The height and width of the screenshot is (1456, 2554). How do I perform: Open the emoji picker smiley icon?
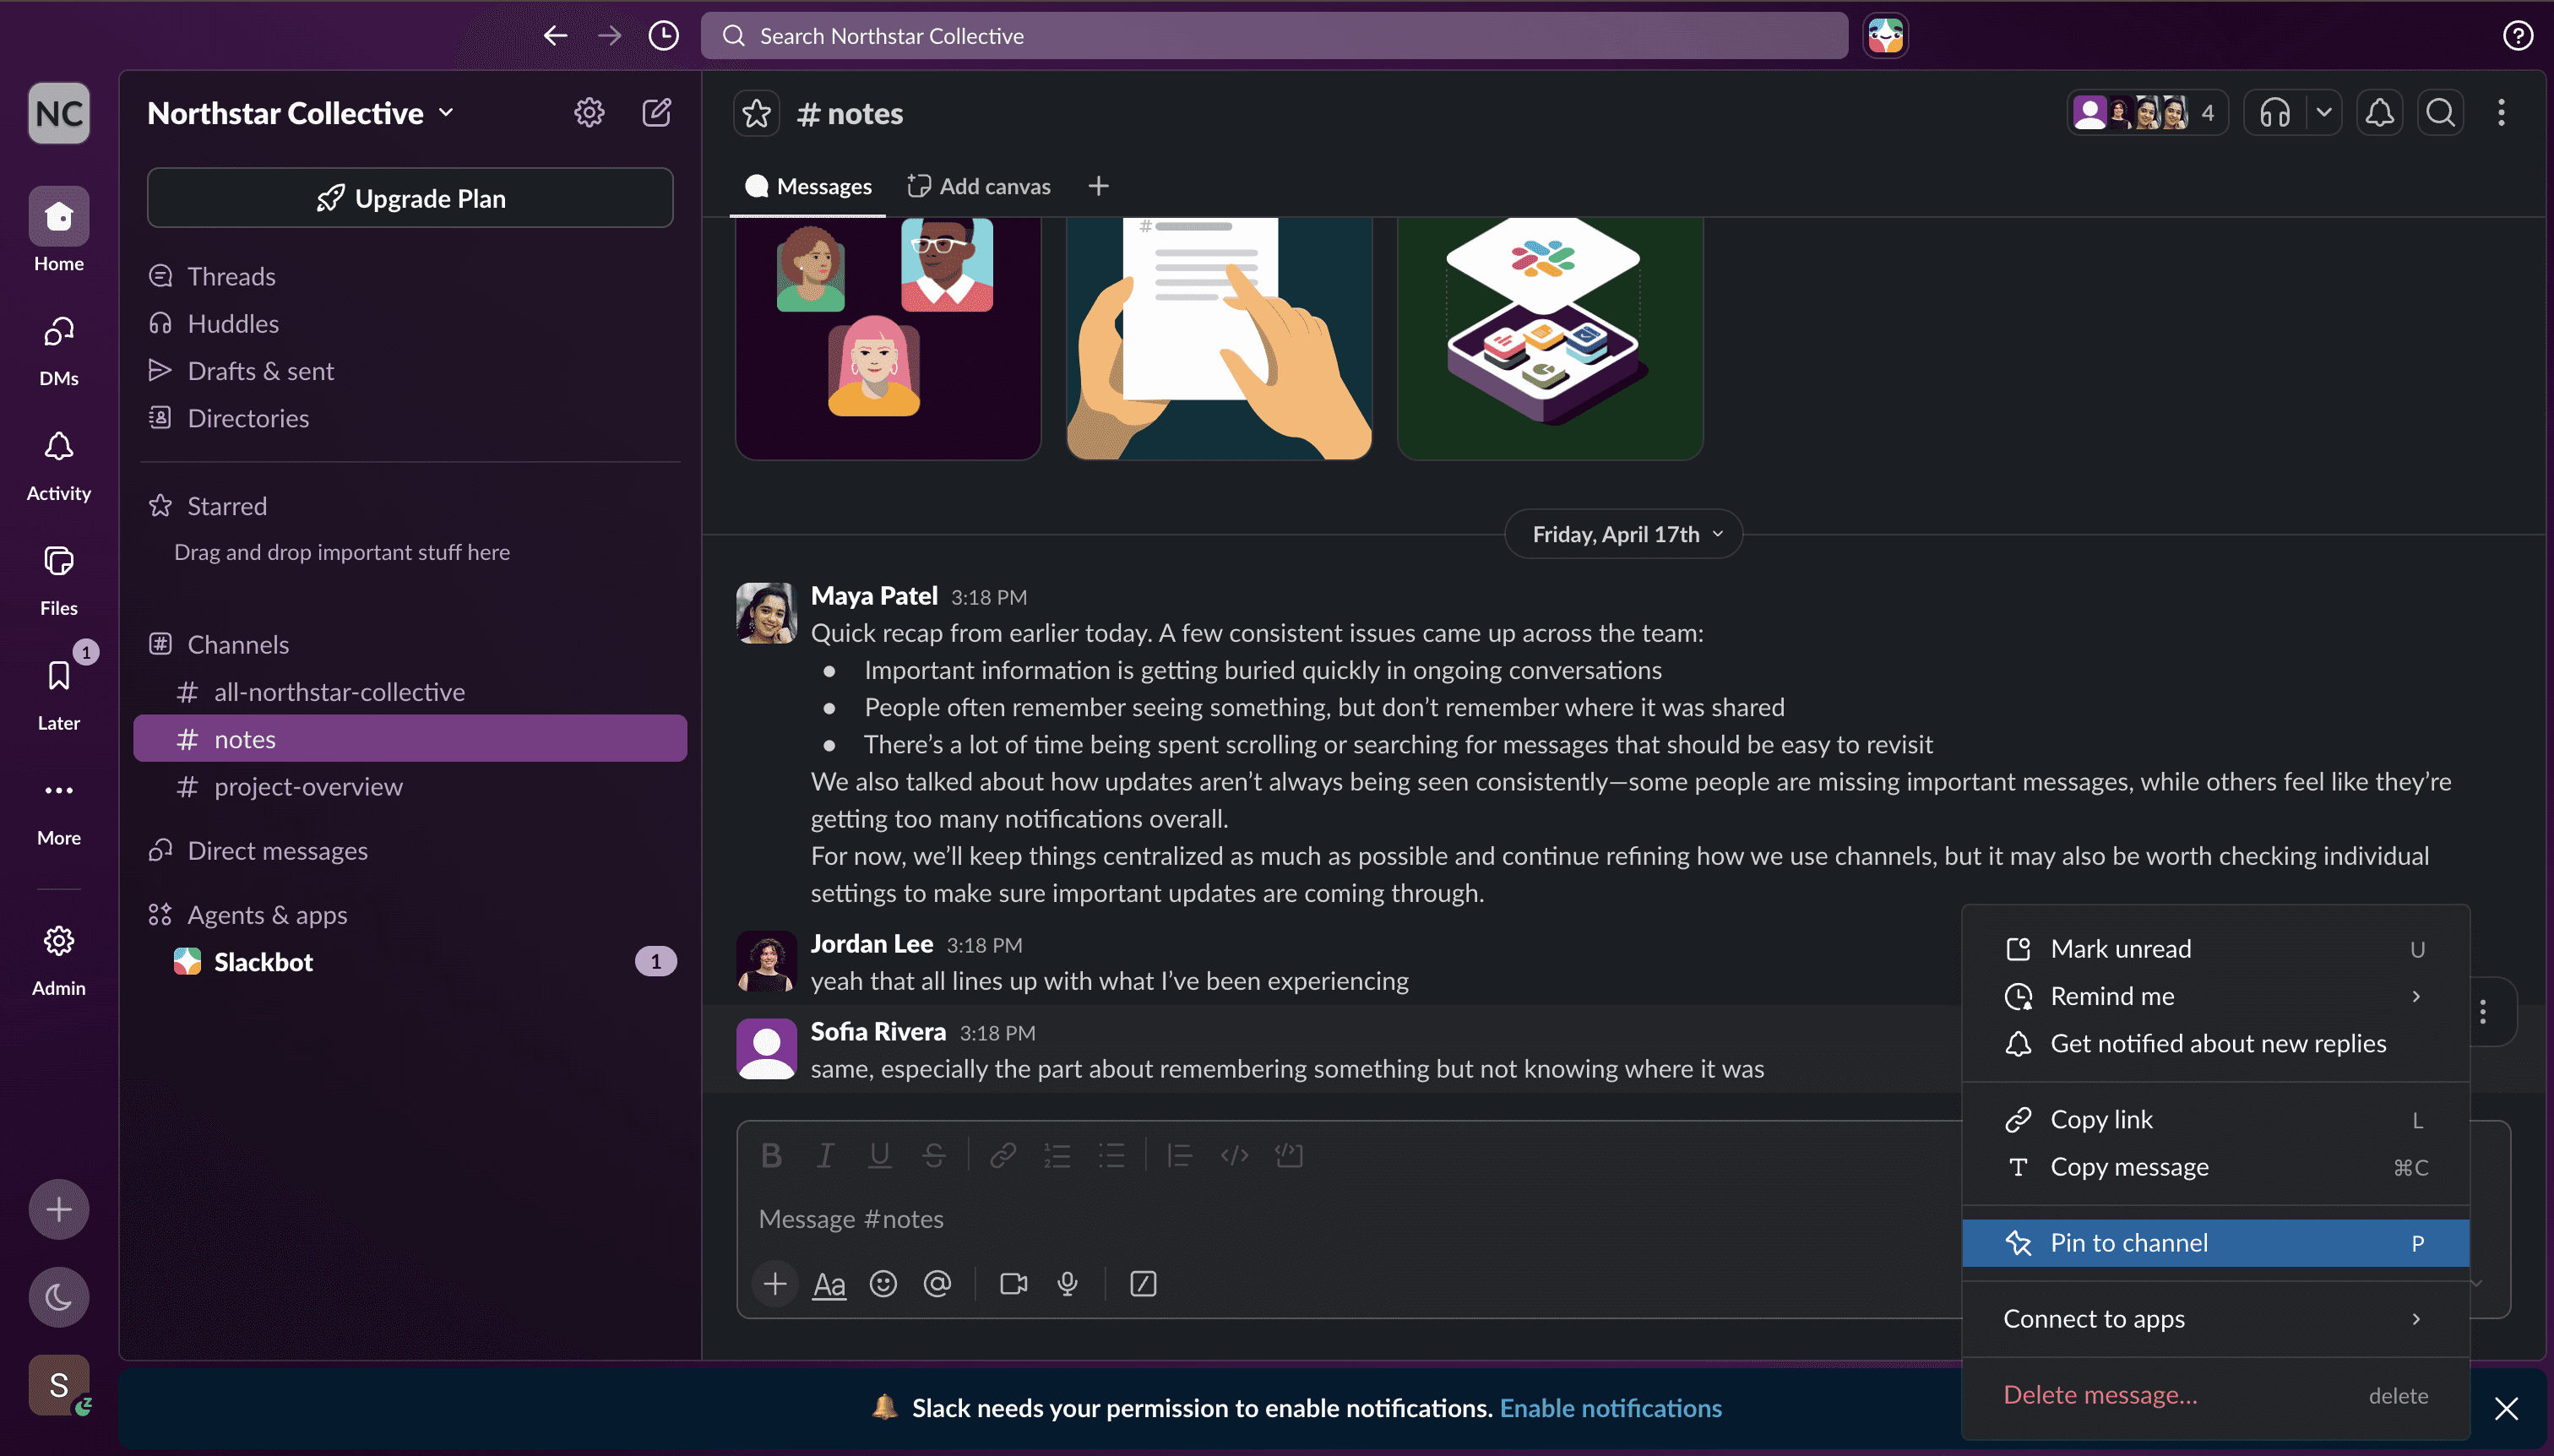pyautogui.click(x=883, y=1283)
